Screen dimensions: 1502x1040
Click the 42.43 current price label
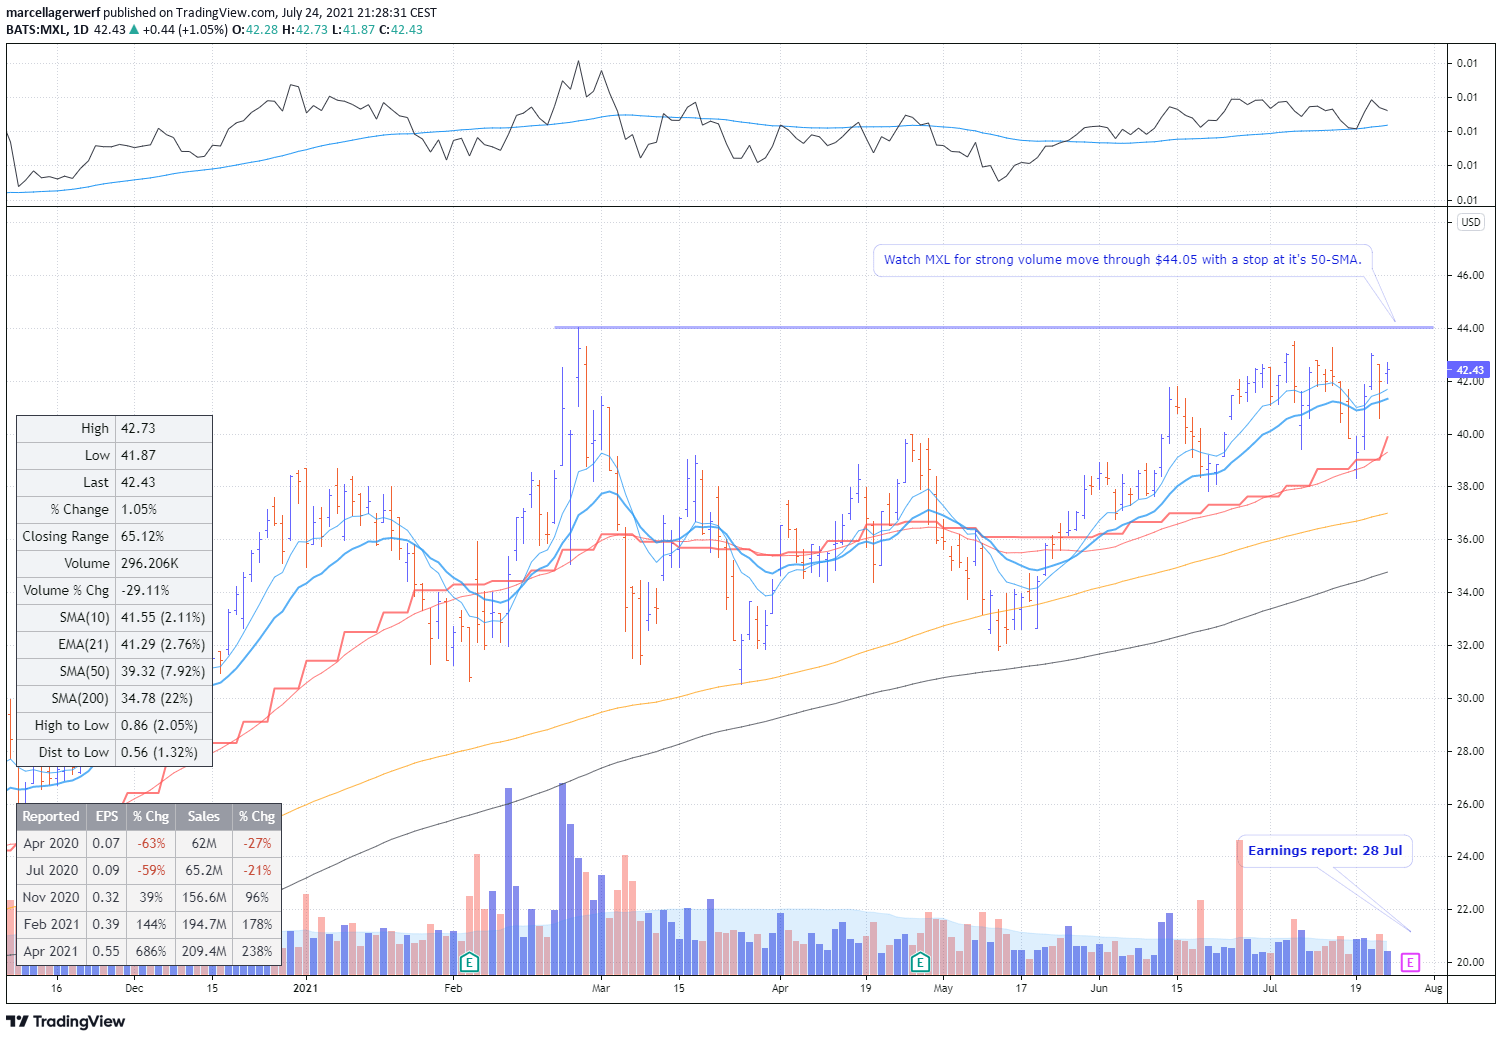pyautogui.click(x=1468, y=370)
